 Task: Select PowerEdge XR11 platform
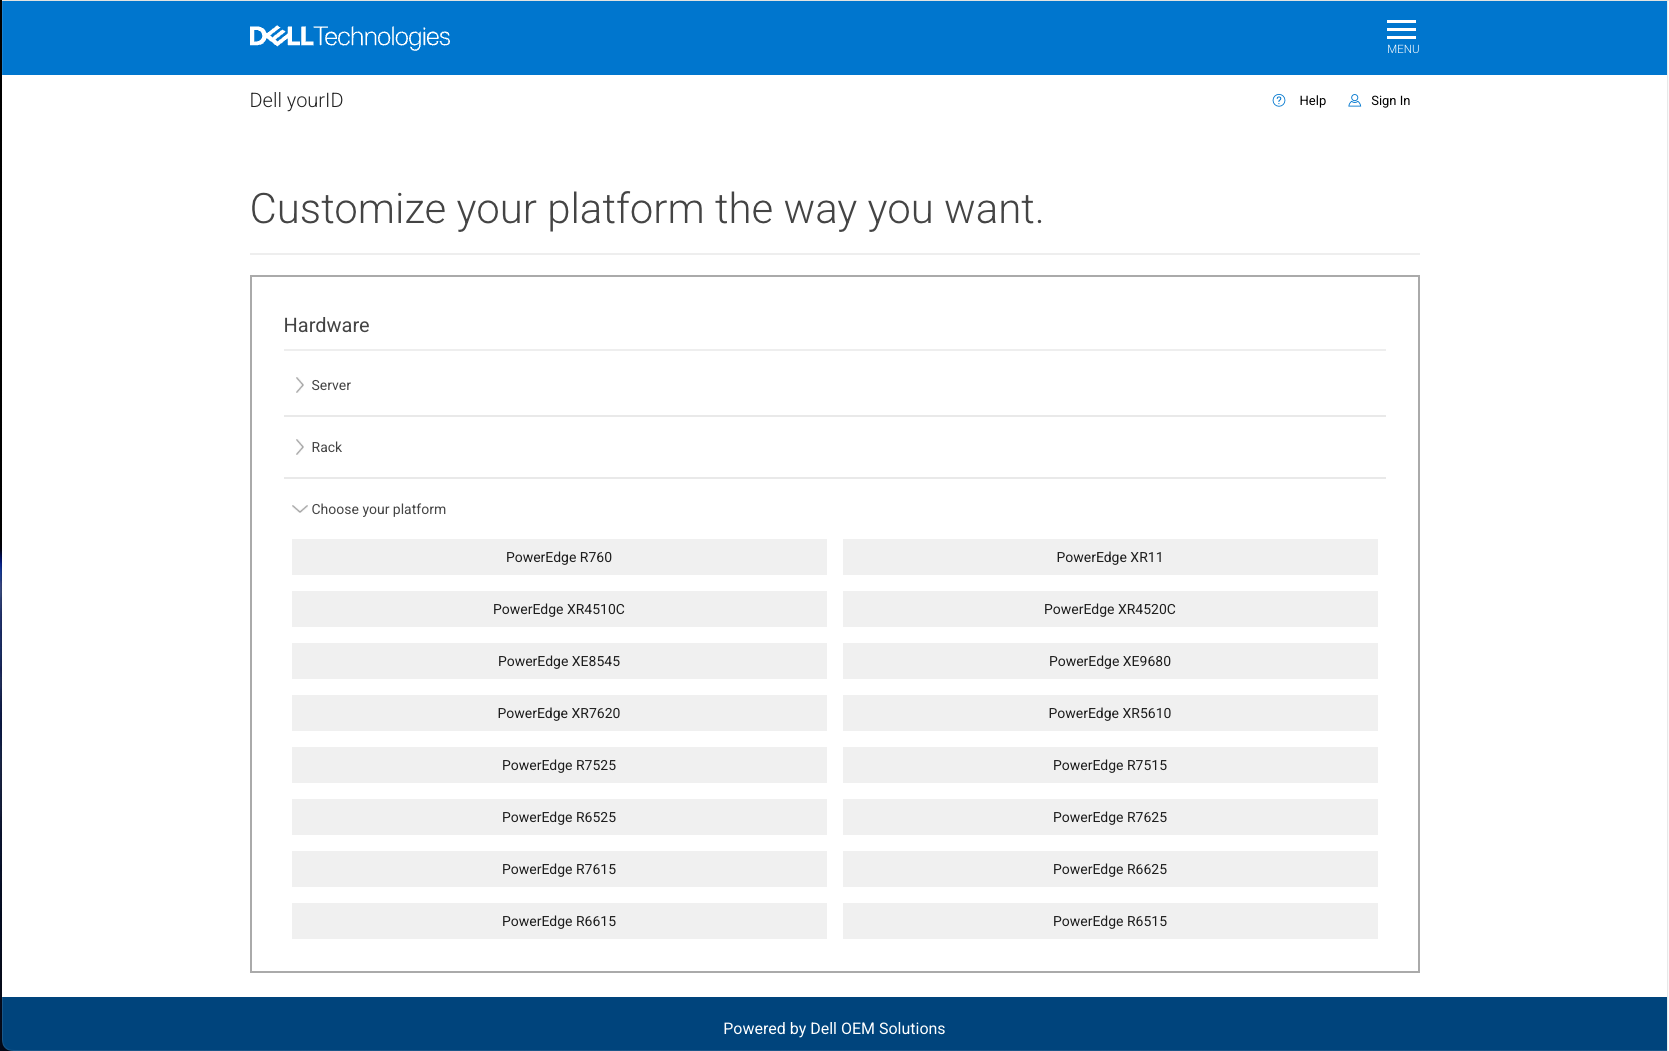[x=1109, y=557]
